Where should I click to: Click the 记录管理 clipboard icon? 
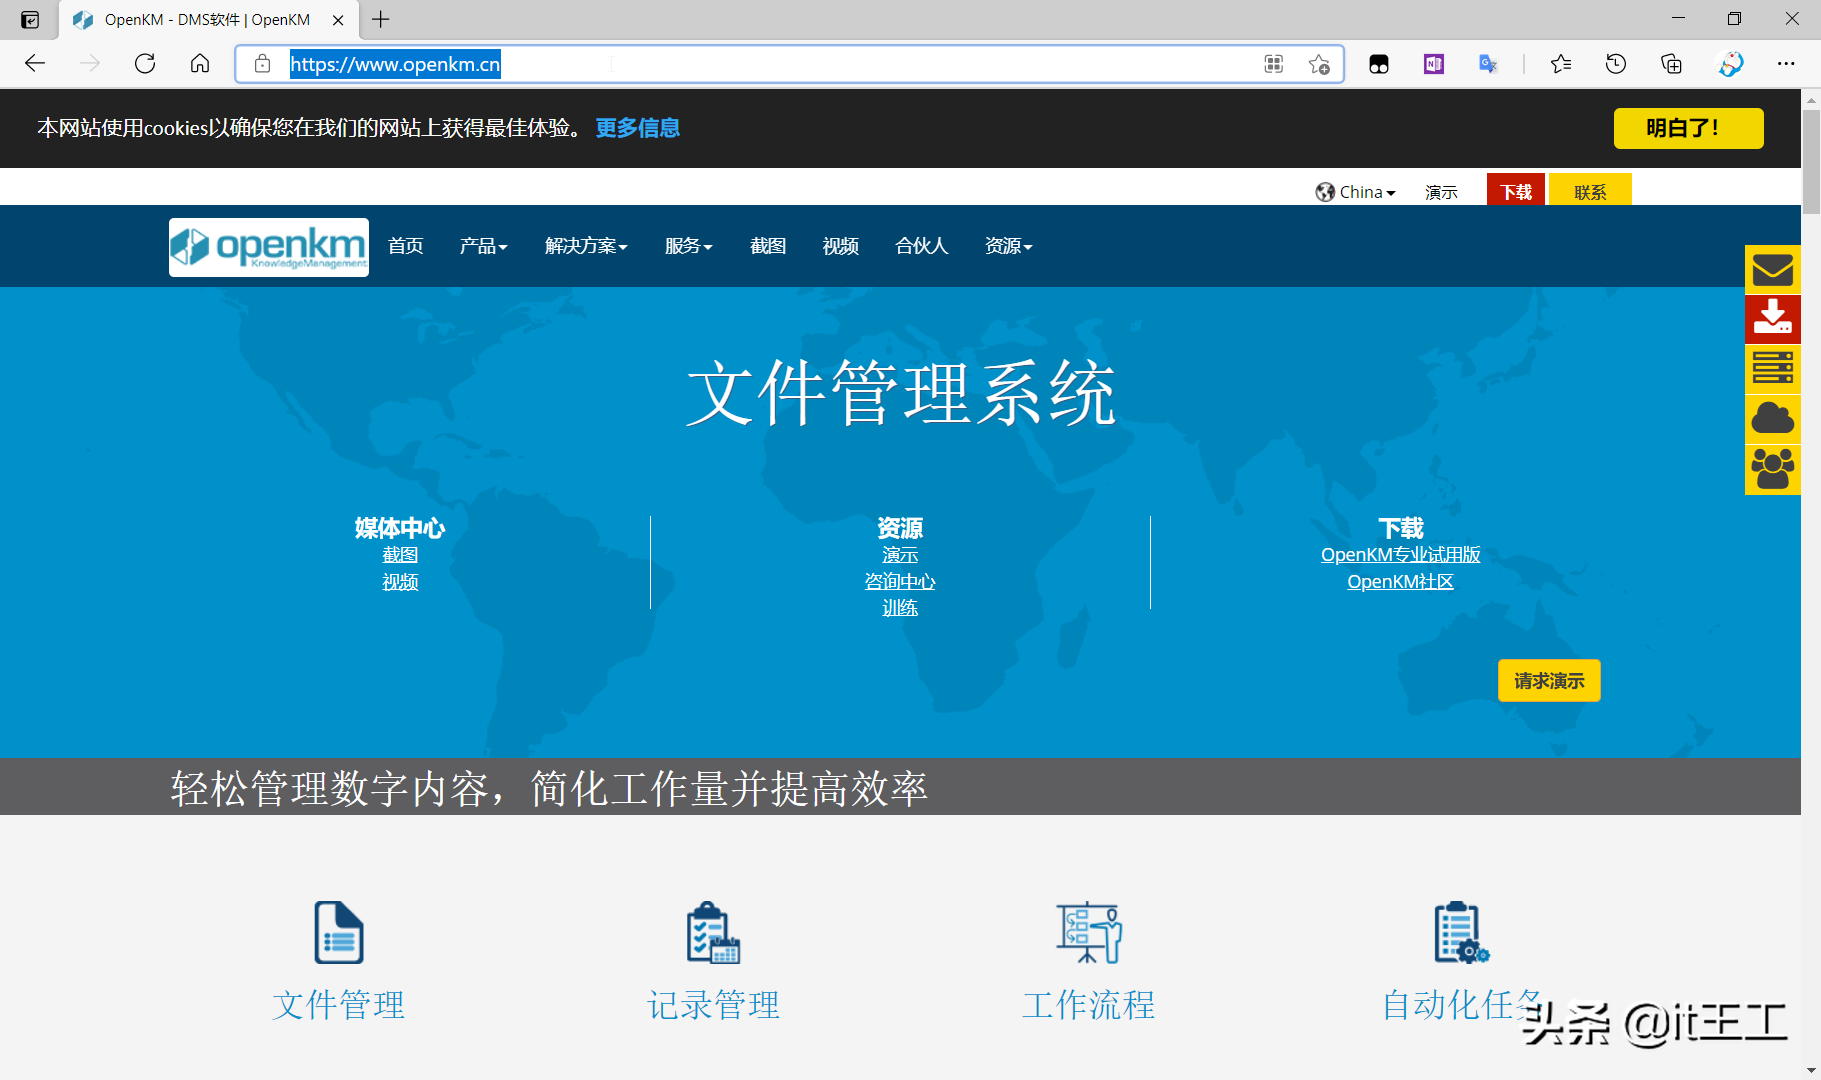click(713, 932)
